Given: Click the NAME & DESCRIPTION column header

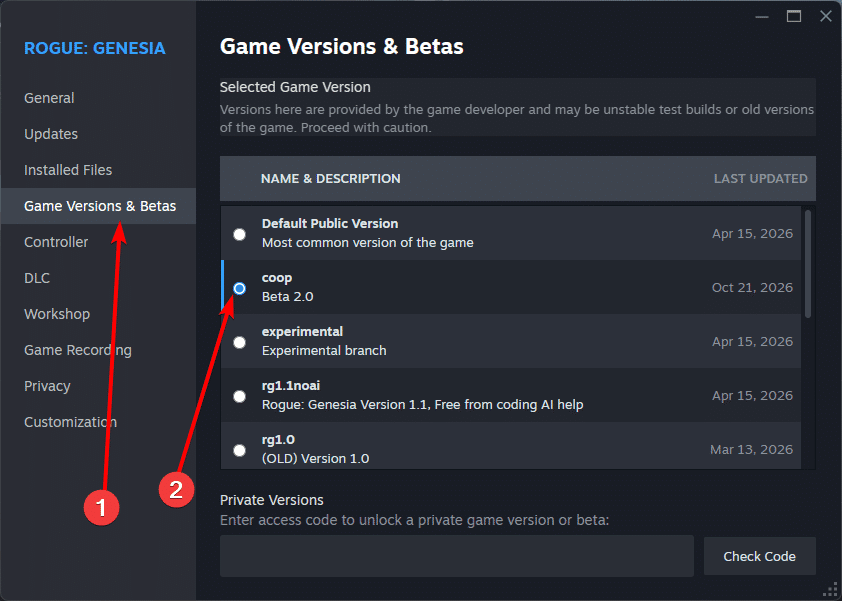Looking at the screenshot, I should point(330,178).
